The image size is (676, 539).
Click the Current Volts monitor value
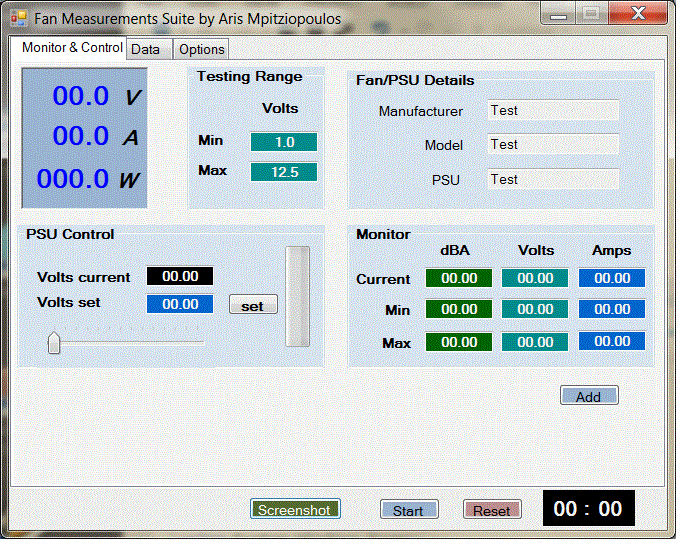535,278
